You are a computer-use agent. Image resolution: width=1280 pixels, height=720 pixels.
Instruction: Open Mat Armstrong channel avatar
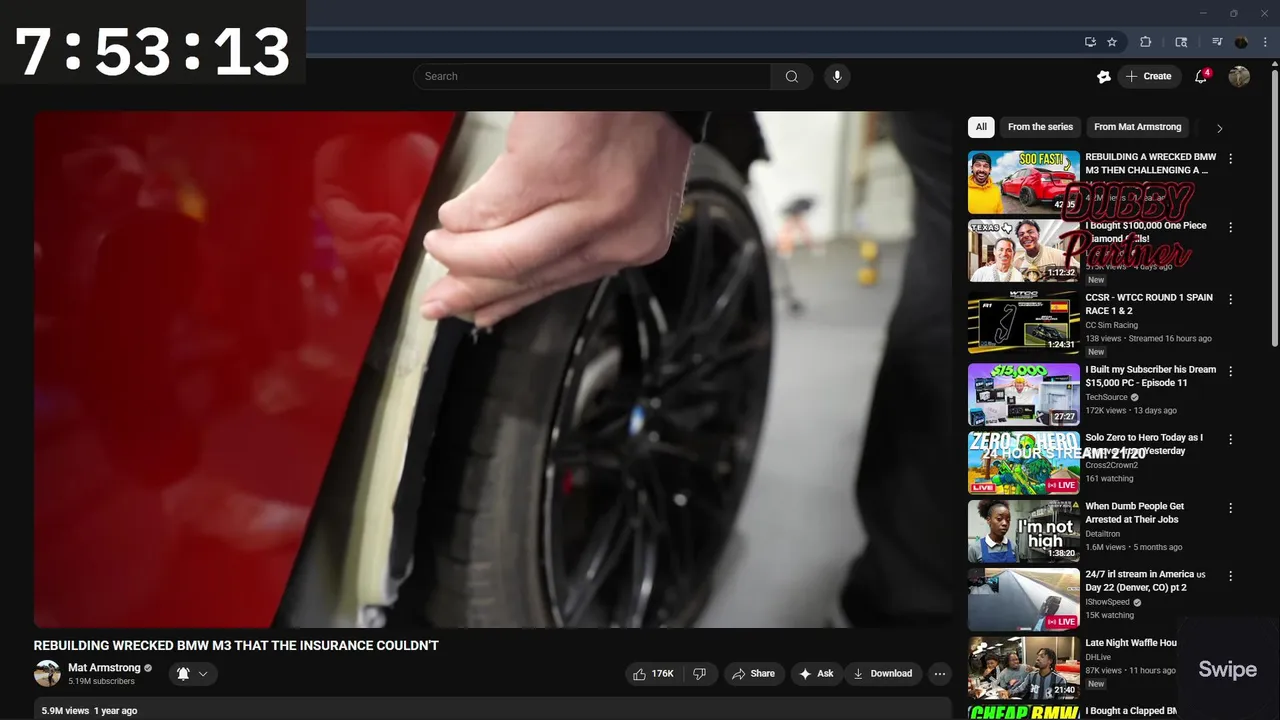pyautogui.click(x=47, y=674)
